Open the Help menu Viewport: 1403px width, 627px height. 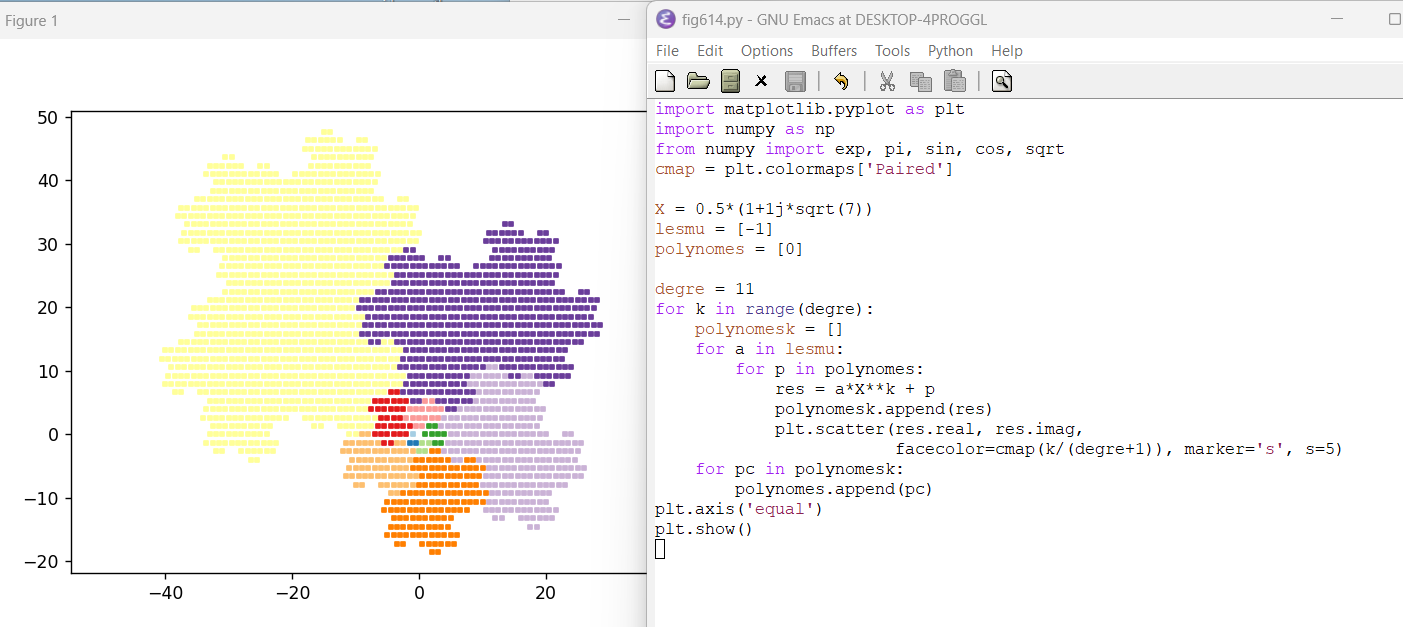pyautogui.click(x=1007, y=51)
